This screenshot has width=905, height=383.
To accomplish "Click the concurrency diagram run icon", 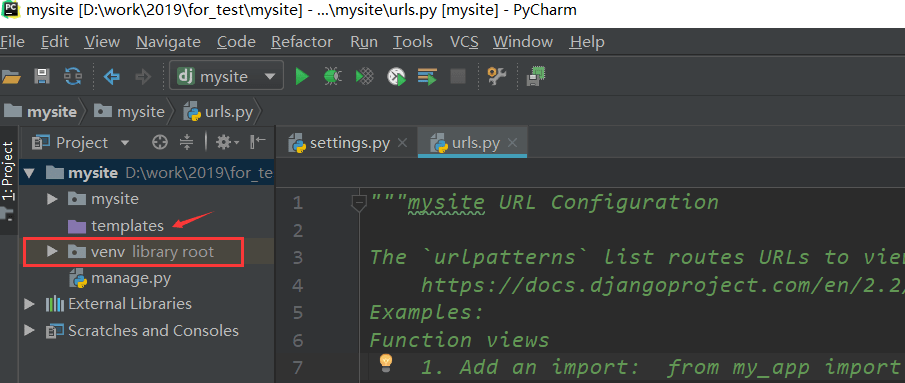I will 427,77.
